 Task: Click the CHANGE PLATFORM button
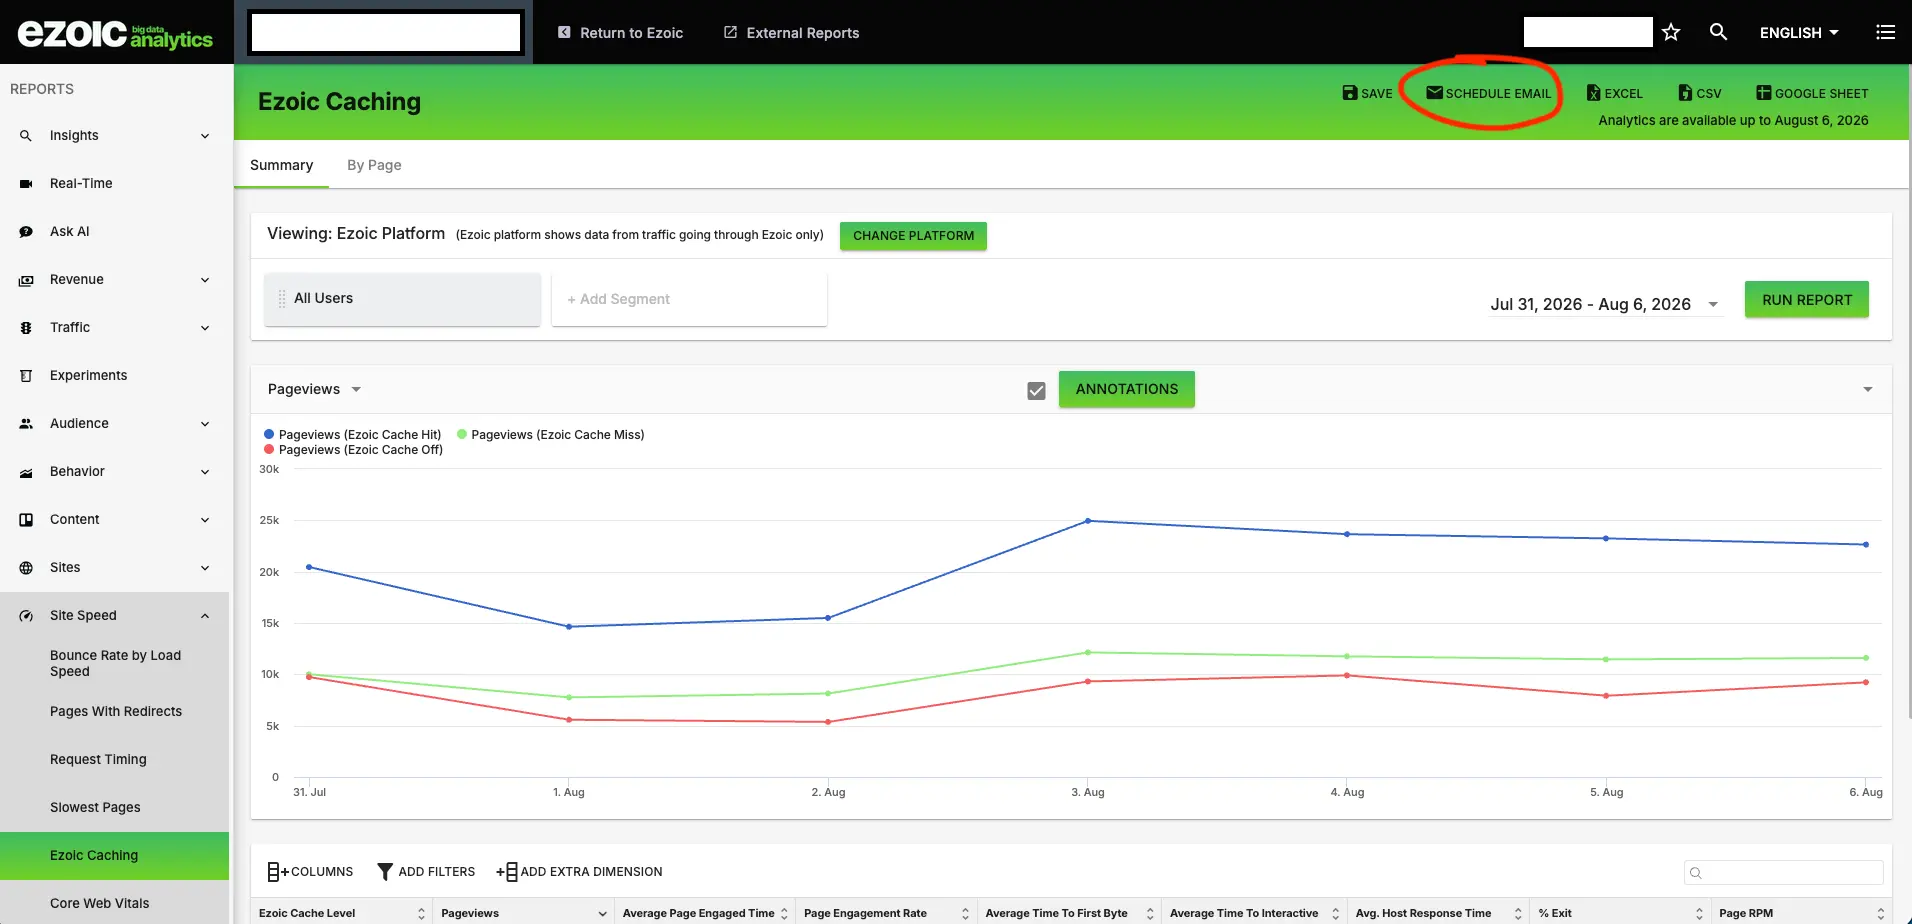pos(913,236)
